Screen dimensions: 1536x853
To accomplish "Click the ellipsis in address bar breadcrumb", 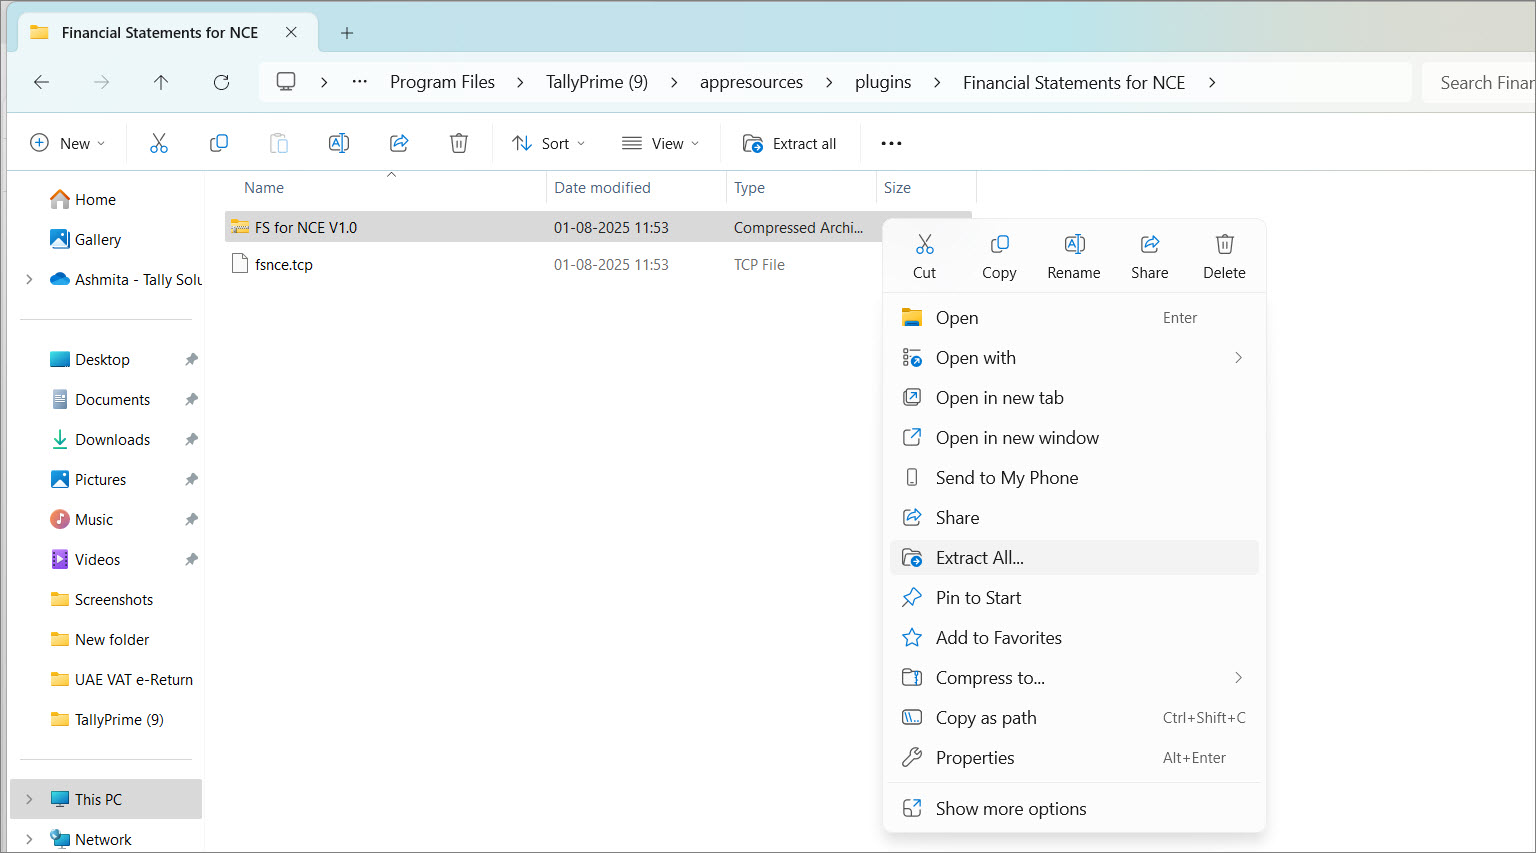I will [x=360, y=82].
